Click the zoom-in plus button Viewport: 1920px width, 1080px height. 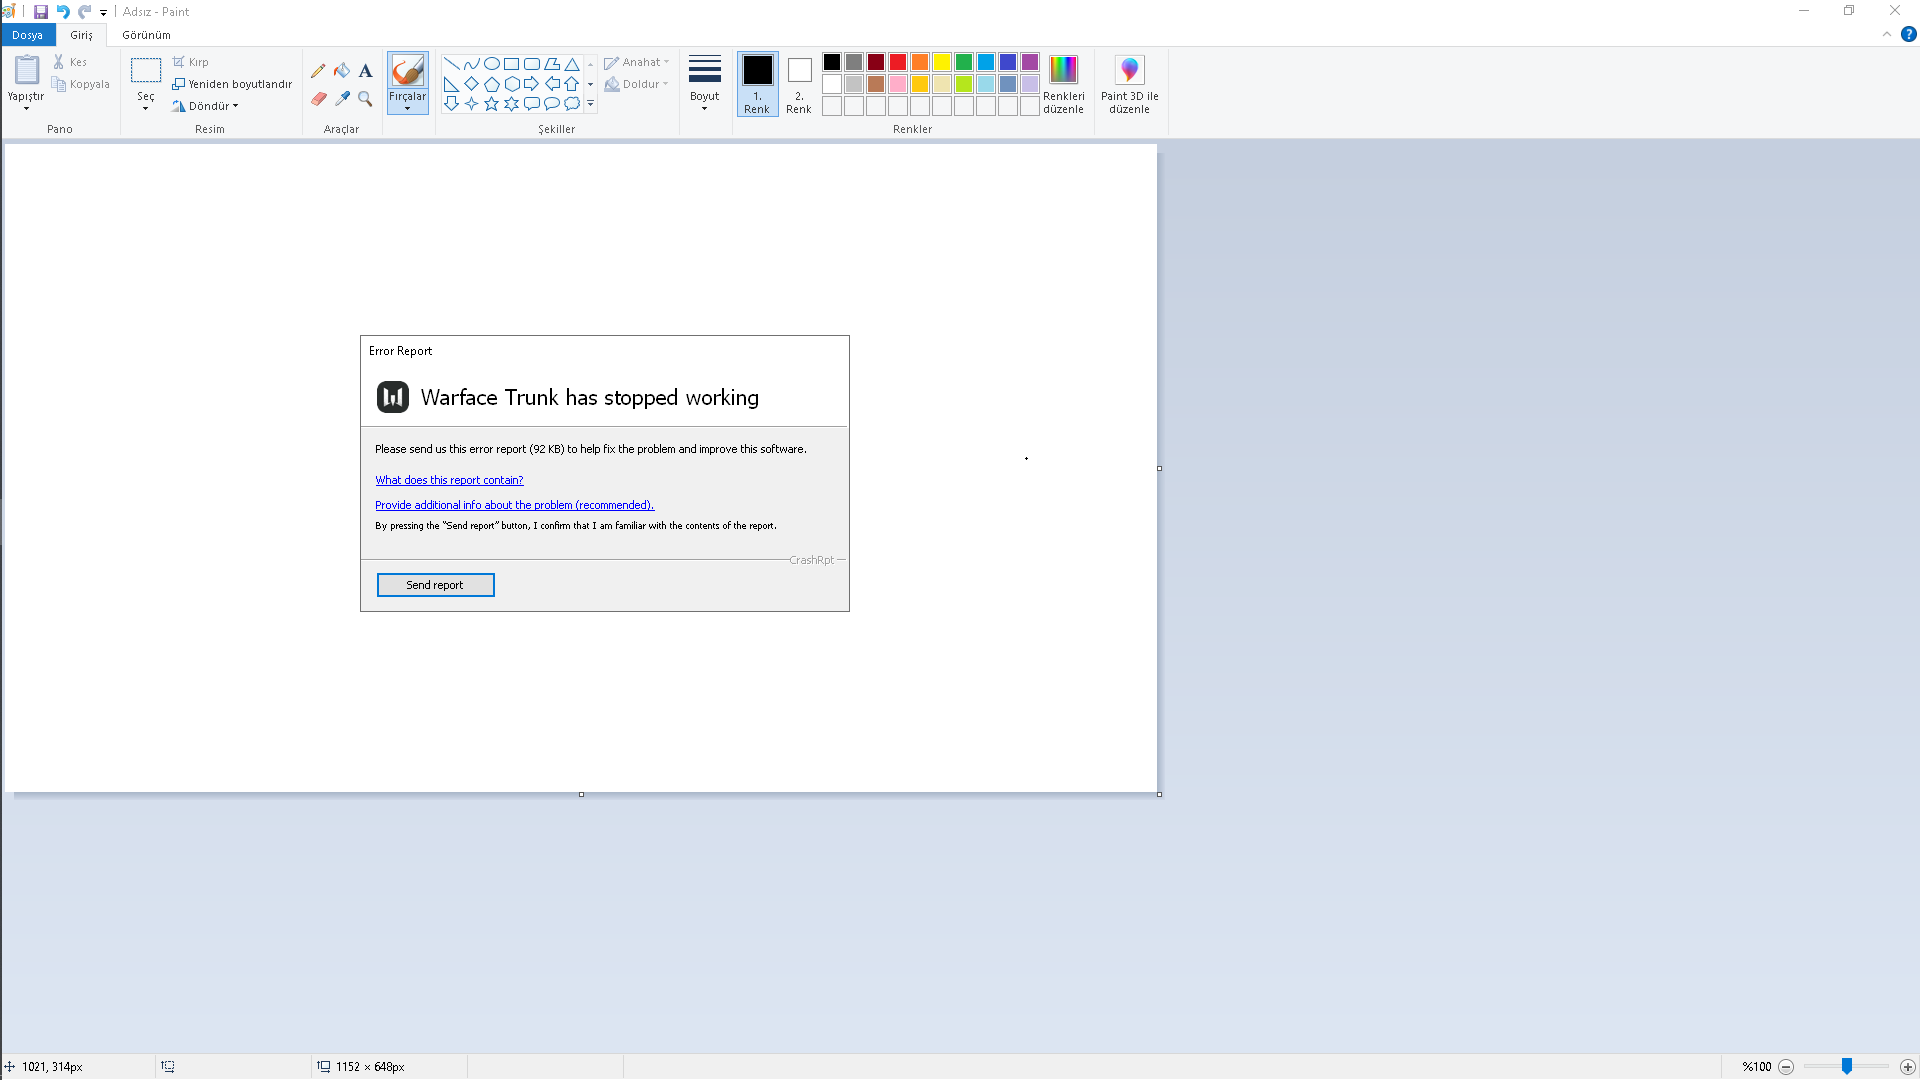tap(1907, 1067)
